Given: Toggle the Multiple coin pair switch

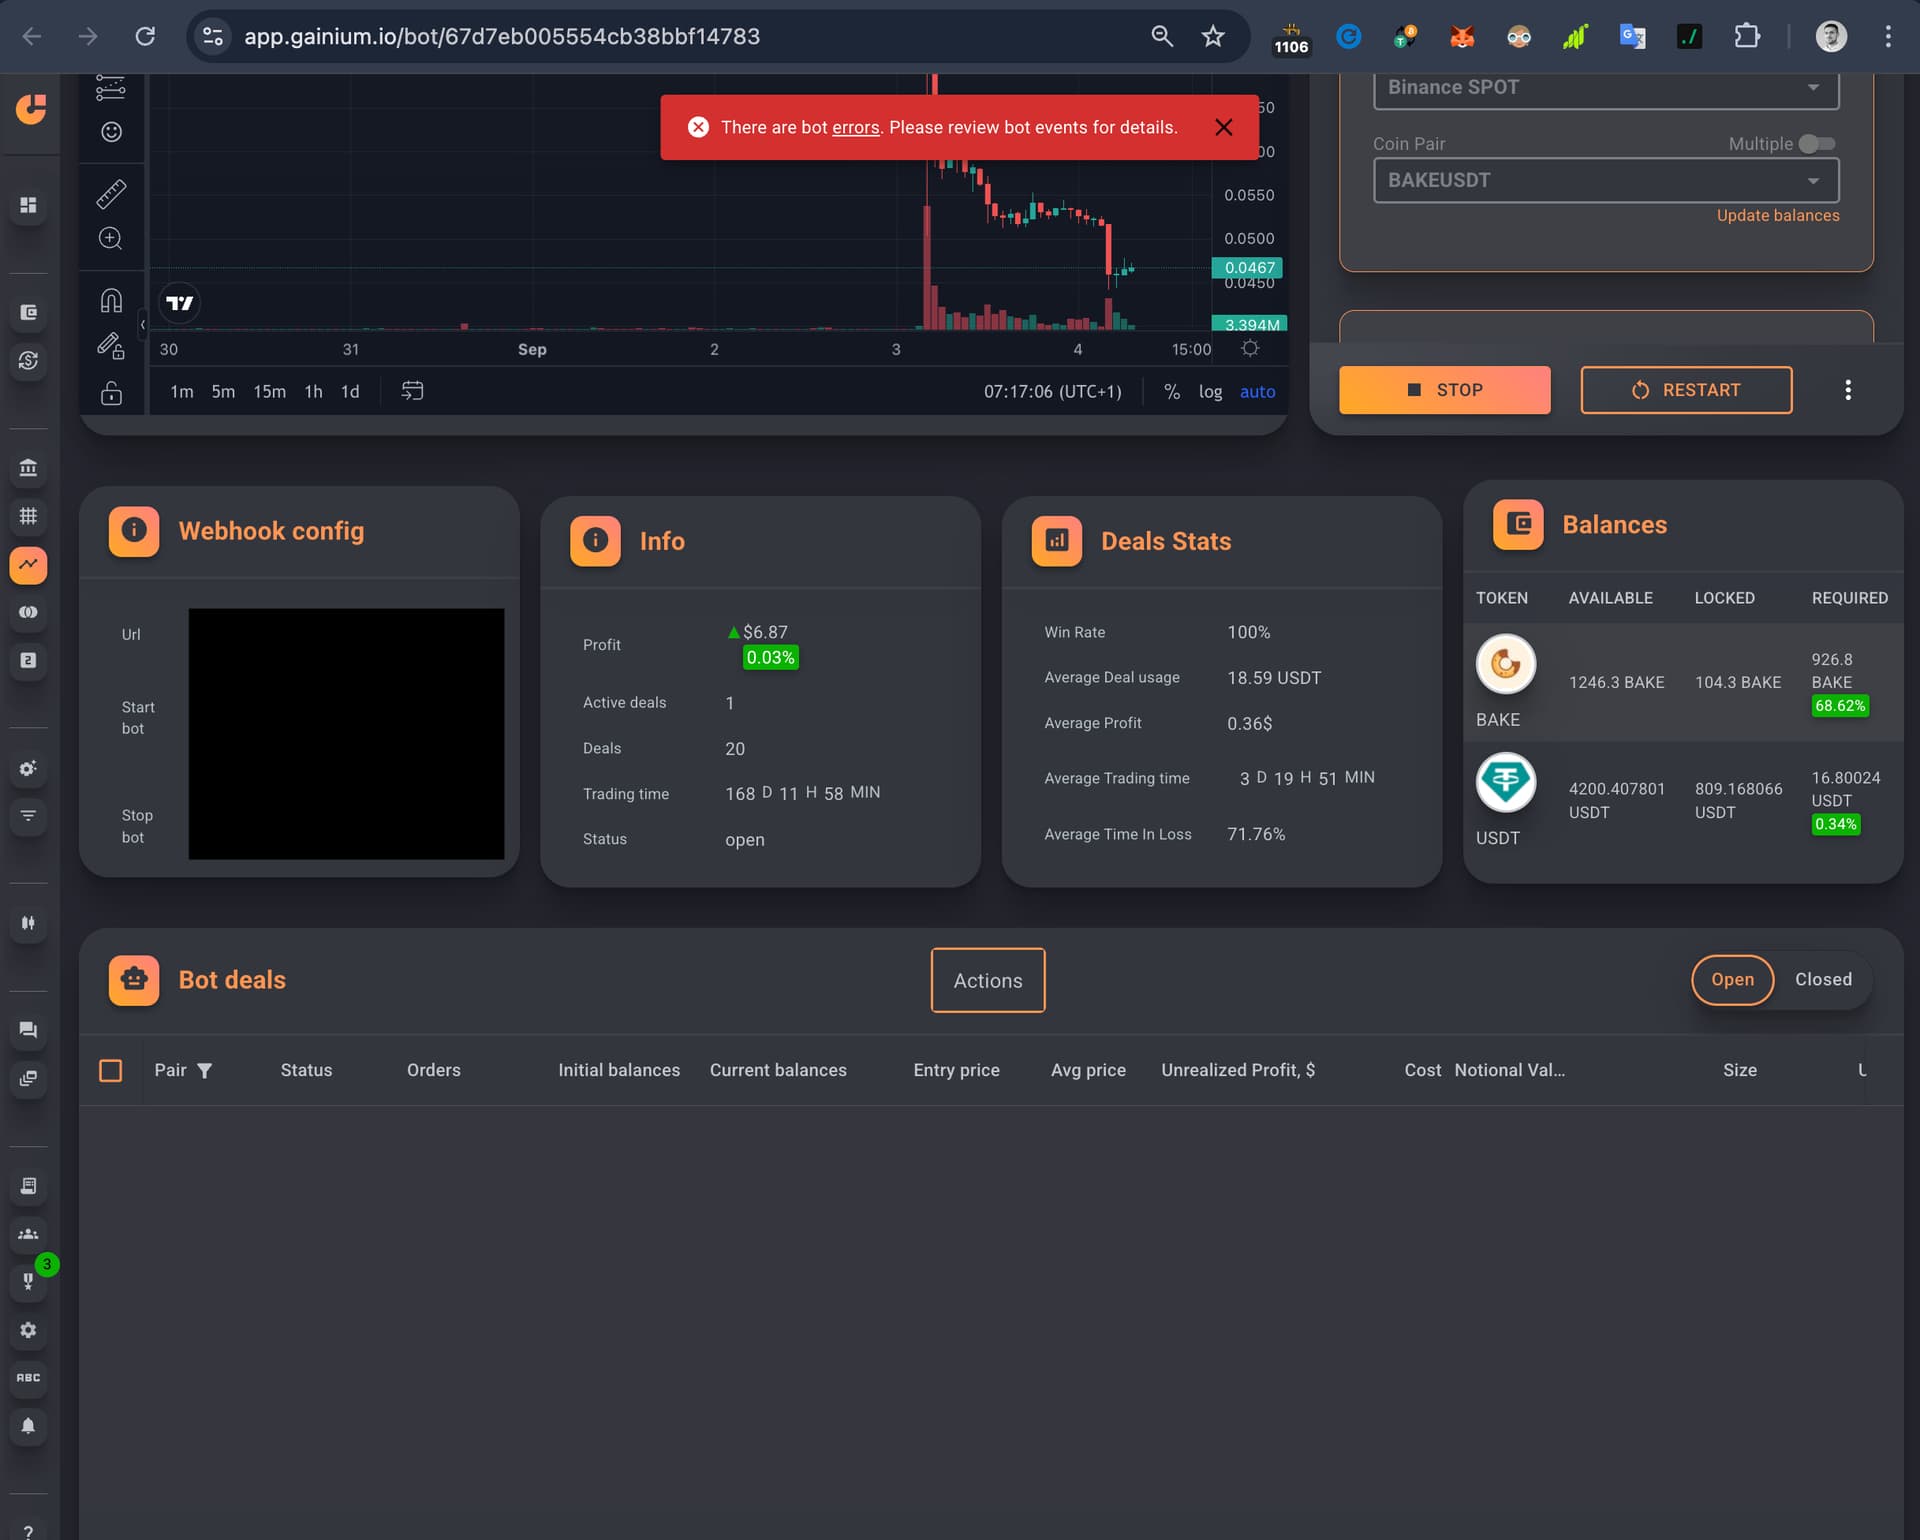Looking at the screenshot, I should coord(1817,144).
